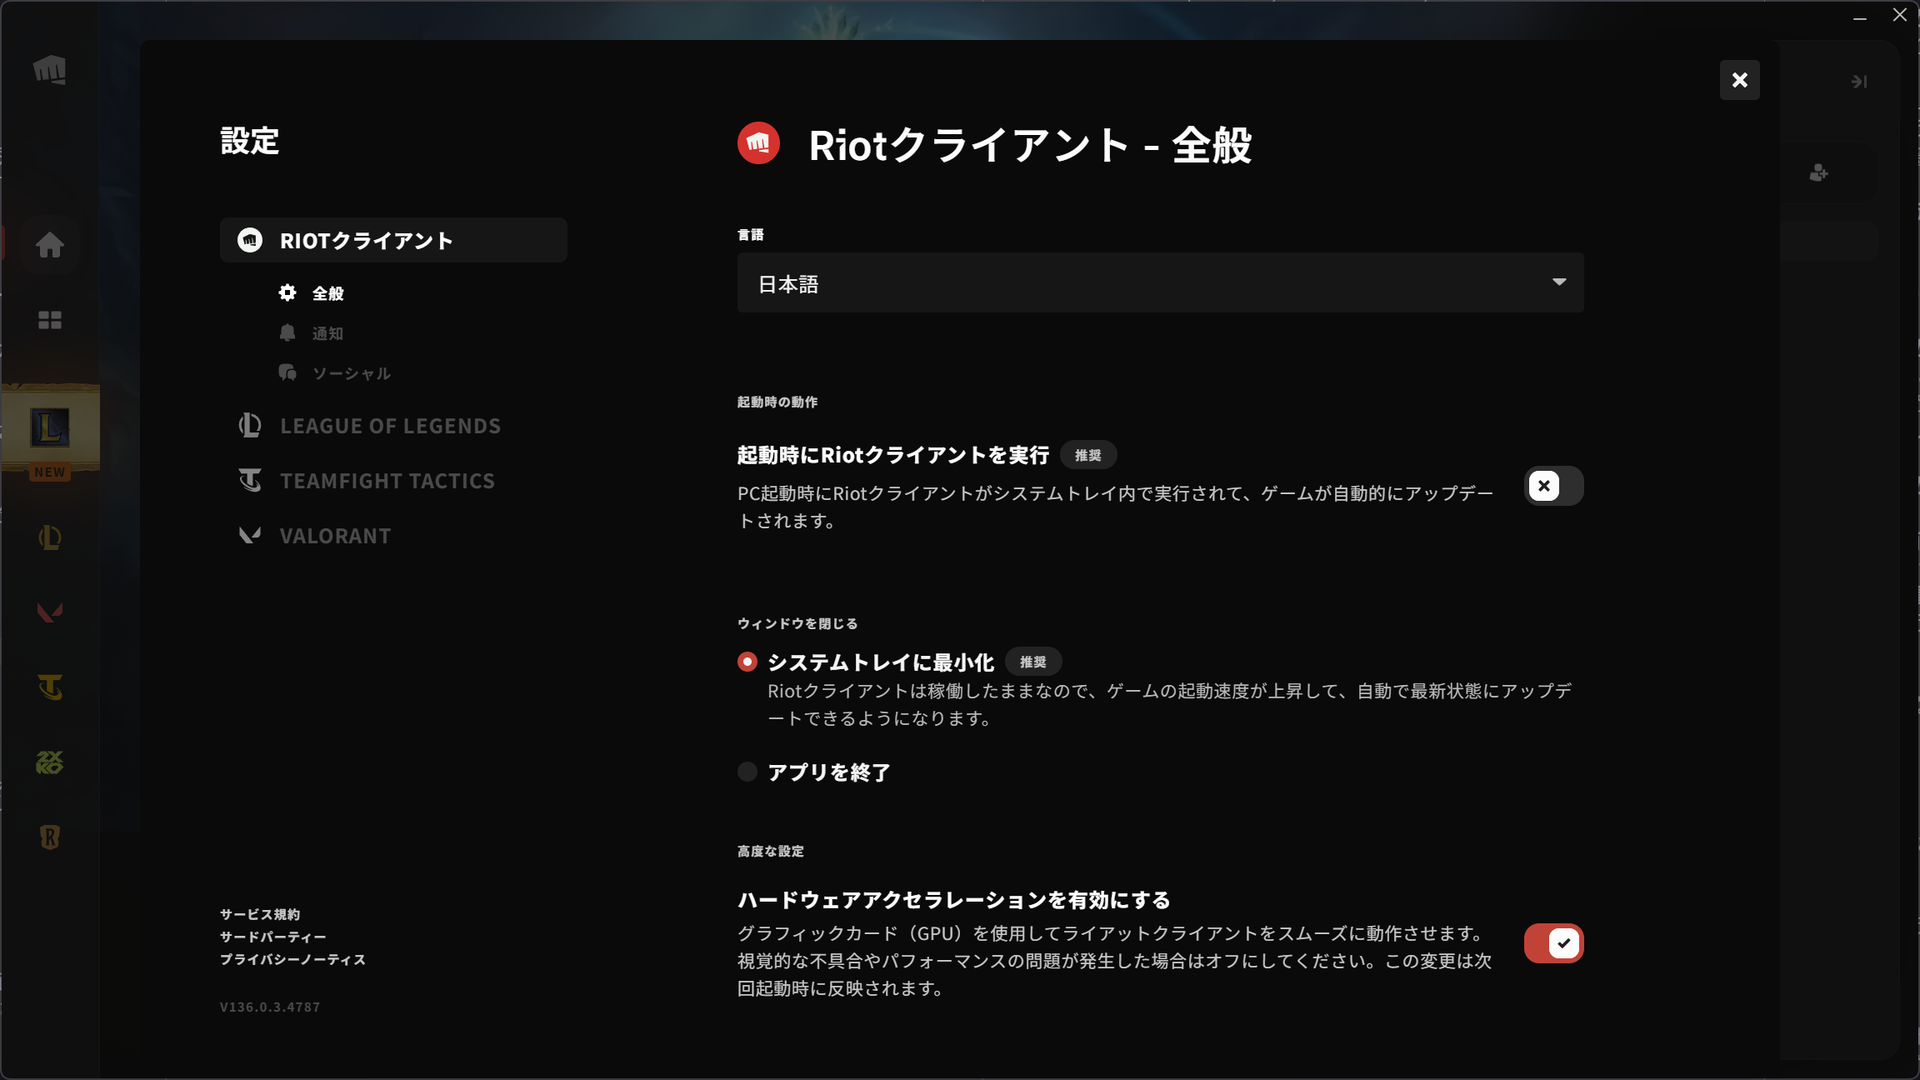Image resolution: width=1920 pixels, height=1080 pixels.
Task: Click the gear icon next to 全般
Action: [288, 292]
